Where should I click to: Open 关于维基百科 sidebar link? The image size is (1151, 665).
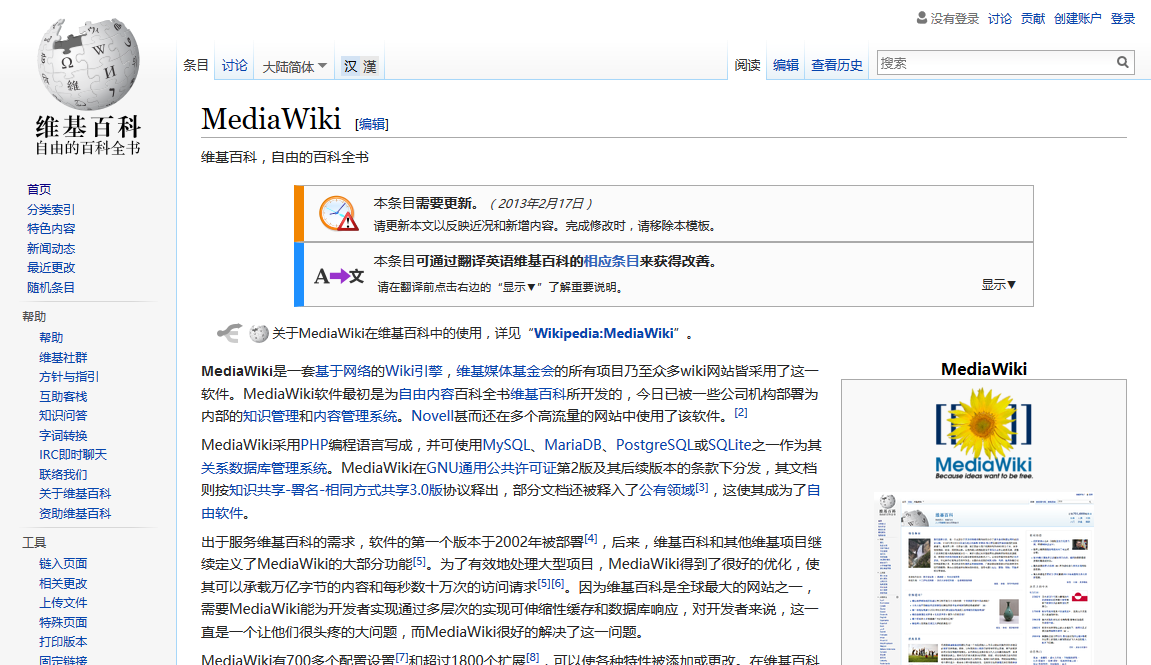tap(75, 493)
